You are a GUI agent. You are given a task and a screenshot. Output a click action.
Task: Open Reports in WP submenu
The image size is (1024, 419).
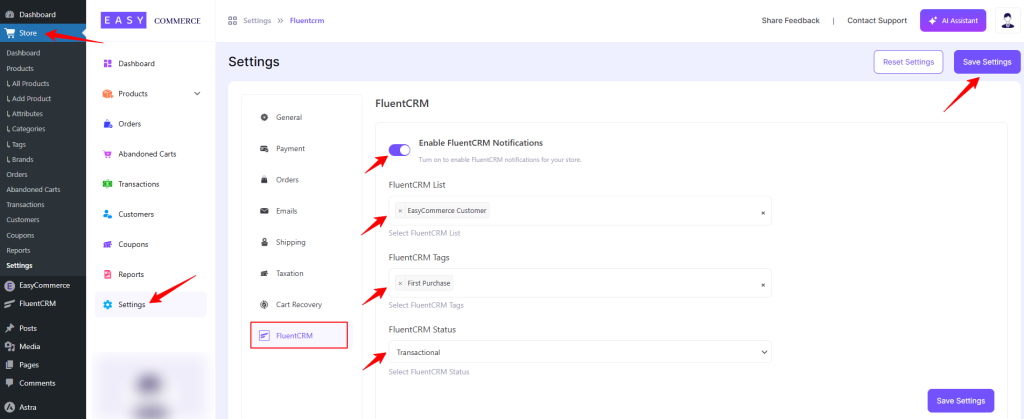(x=19, y=250)
